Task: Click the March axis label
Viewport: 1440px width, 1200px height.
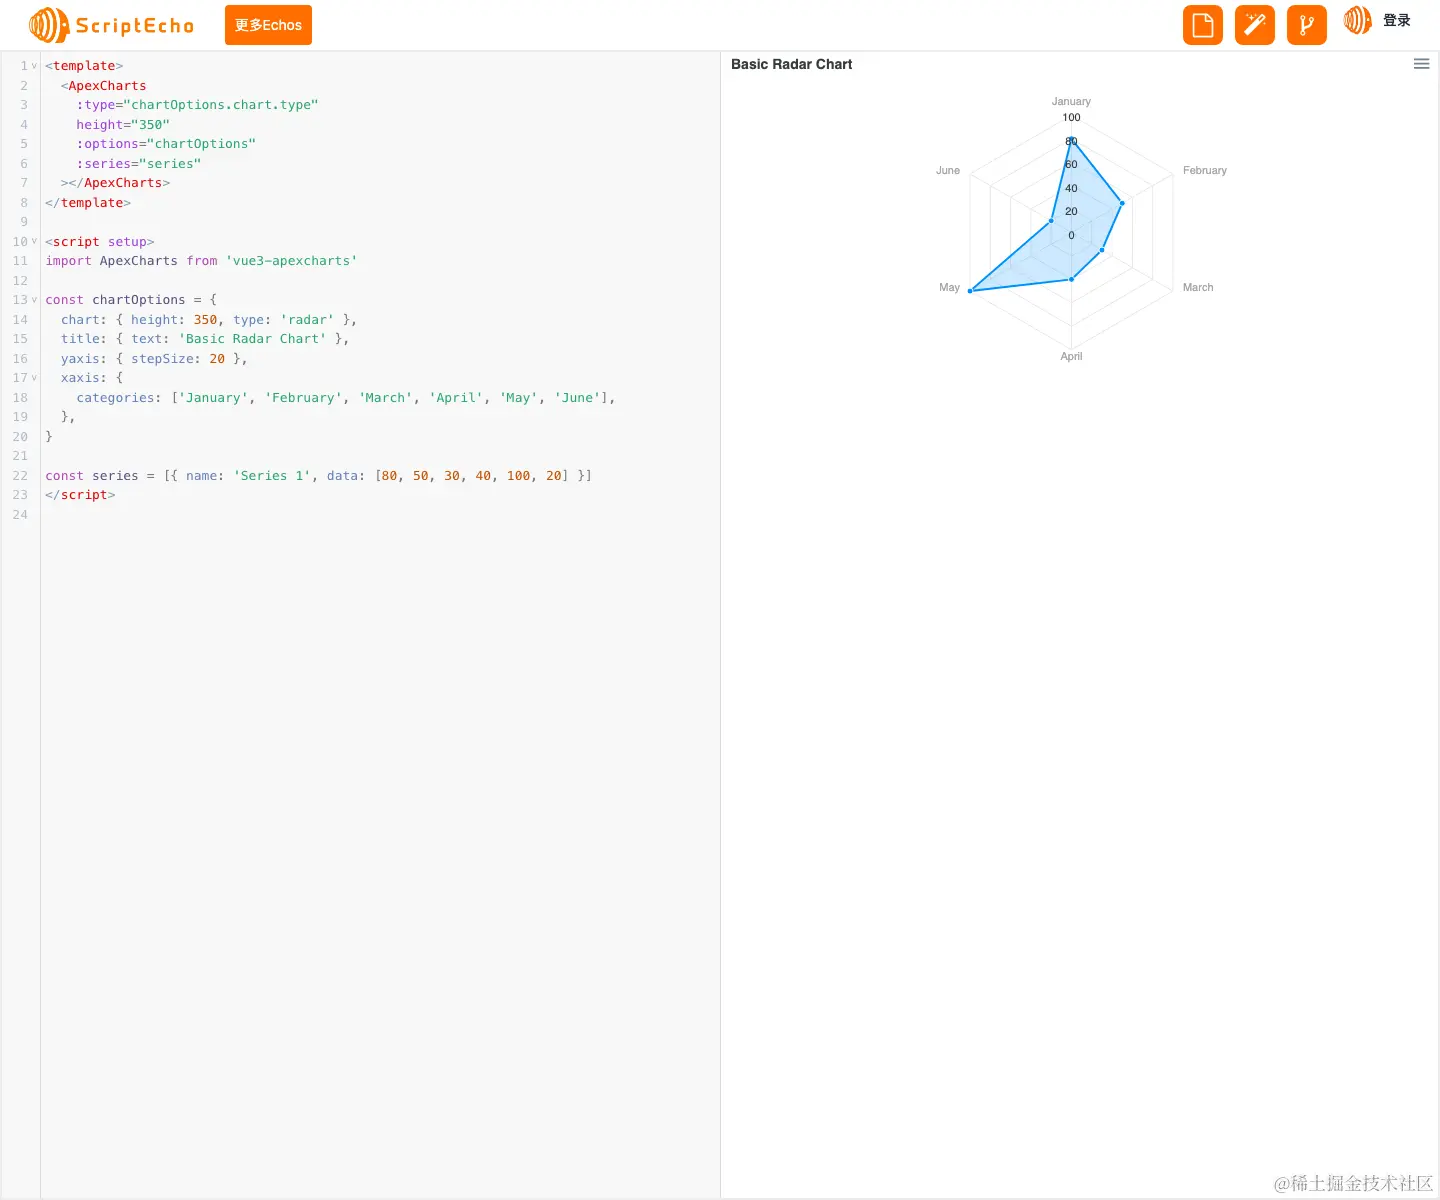Action: click(1198, 287)
